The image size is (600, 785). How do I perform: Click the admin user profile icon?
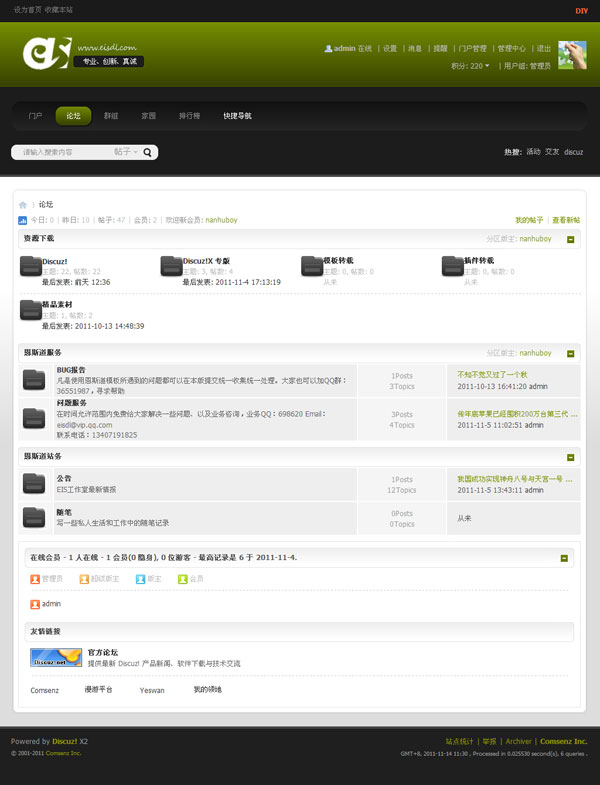[x=328, y=49]
